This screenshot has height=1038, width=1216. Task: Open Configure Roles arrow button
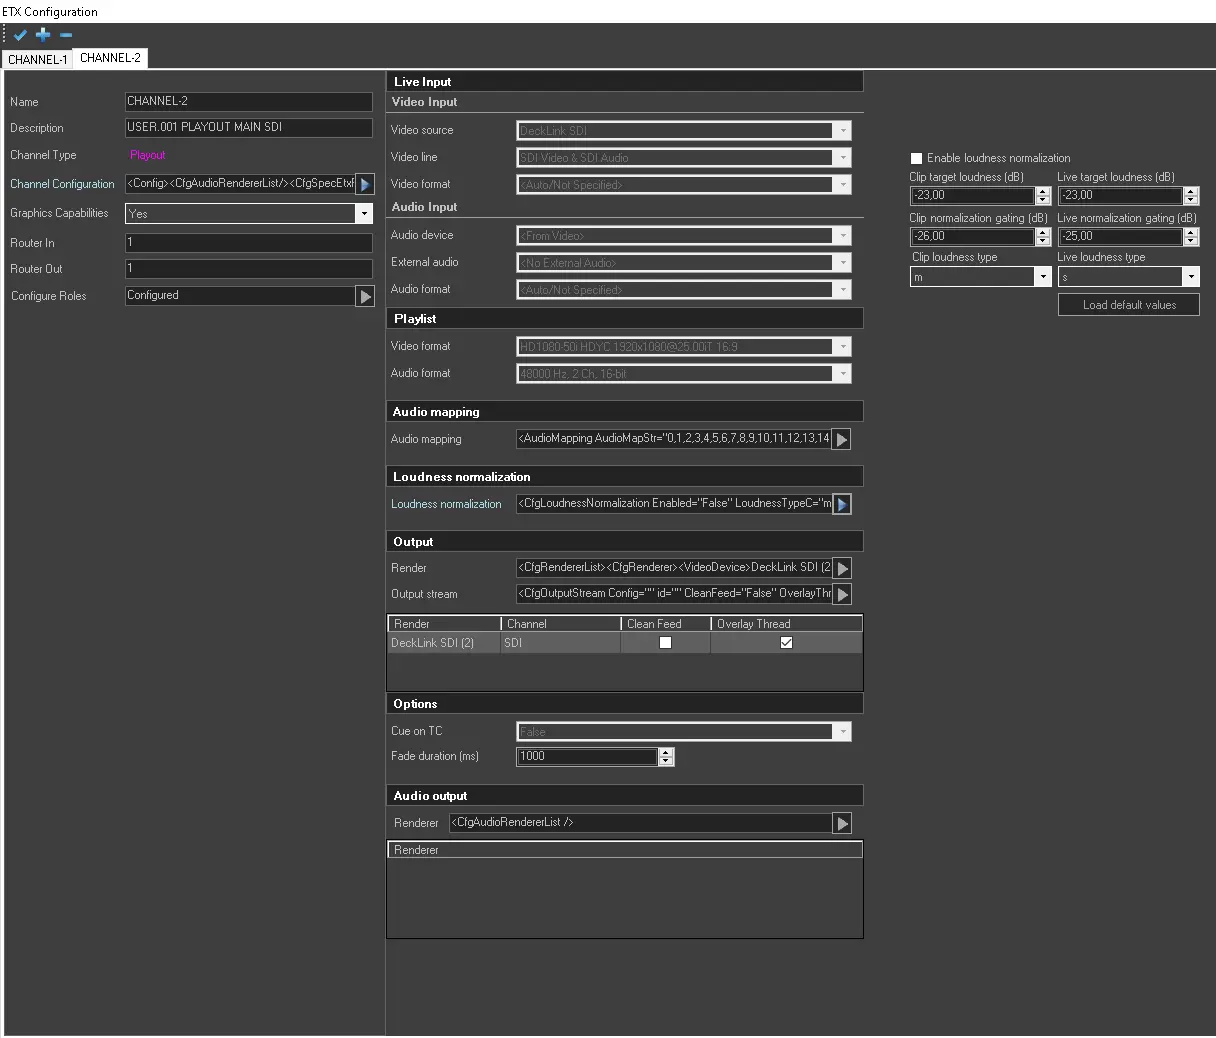point(365,296)
